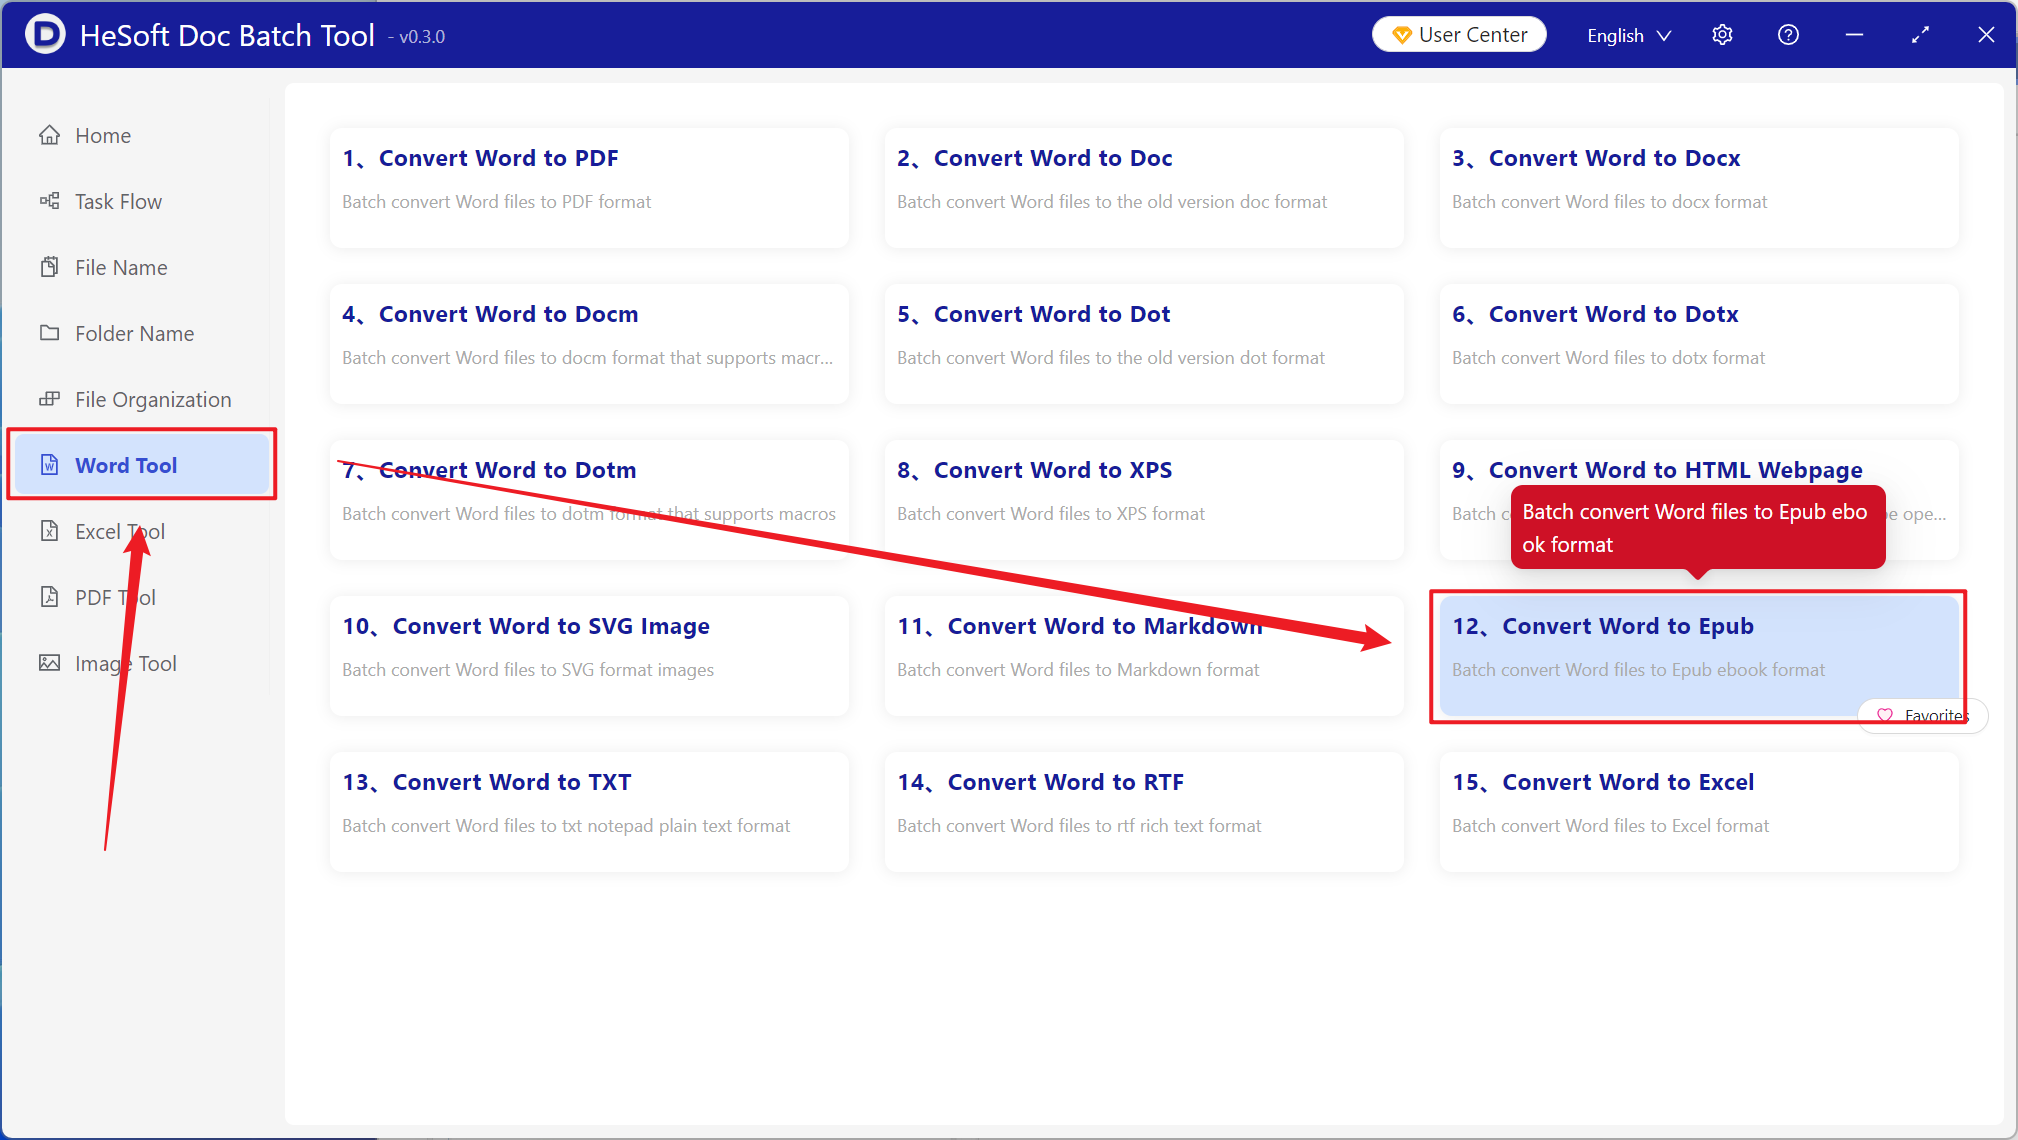This screenshot has height=1140, width=2018.
Task: Click 'Batch convert Word files to SVG format images'
Action: click(528, 670)
